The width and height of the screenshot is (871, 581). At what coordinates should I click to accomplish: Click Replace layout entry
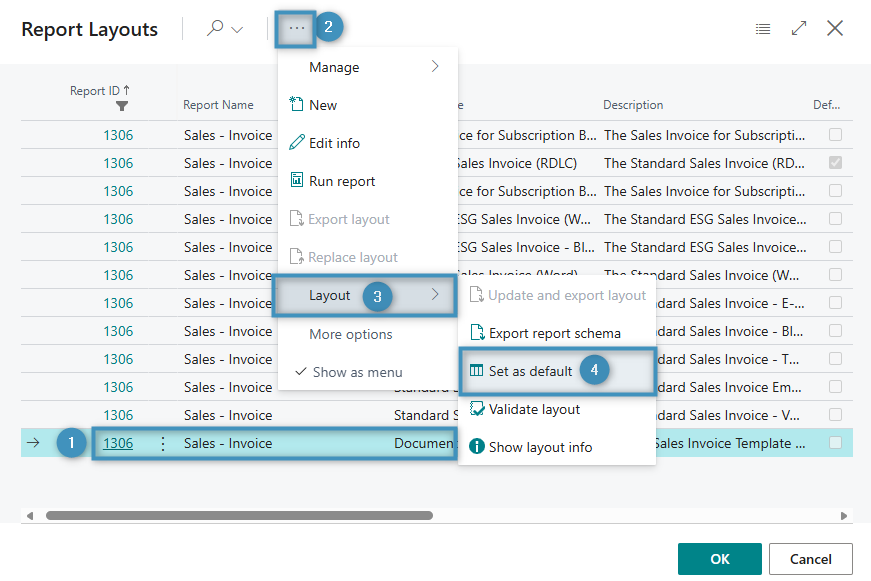pos(367,257)
